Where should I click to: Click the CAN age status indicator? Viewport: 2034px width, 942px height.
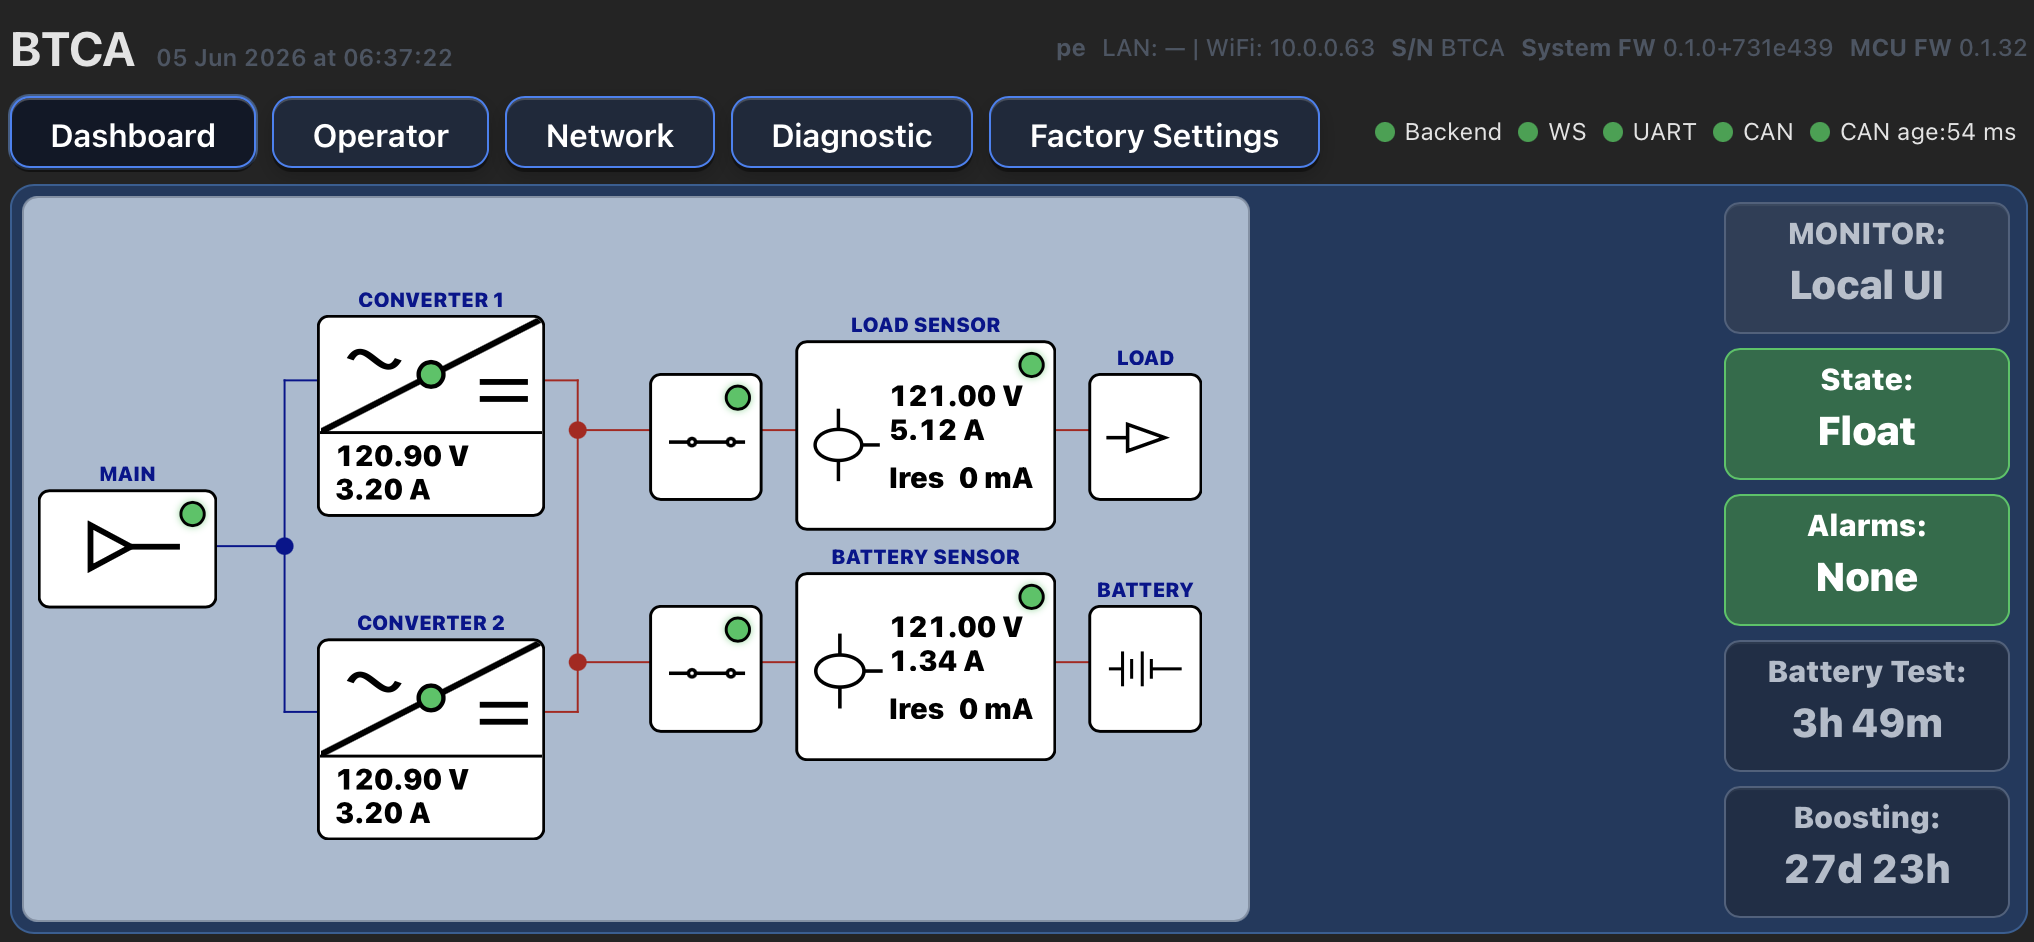click(x=1913, y=132)
